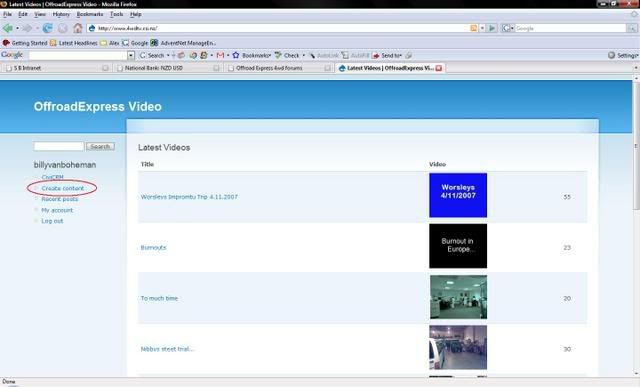Open Gmail icon in Google toolbar
Image resolution: width=640 pixels, height=387 pixels.
coord(220,55)
